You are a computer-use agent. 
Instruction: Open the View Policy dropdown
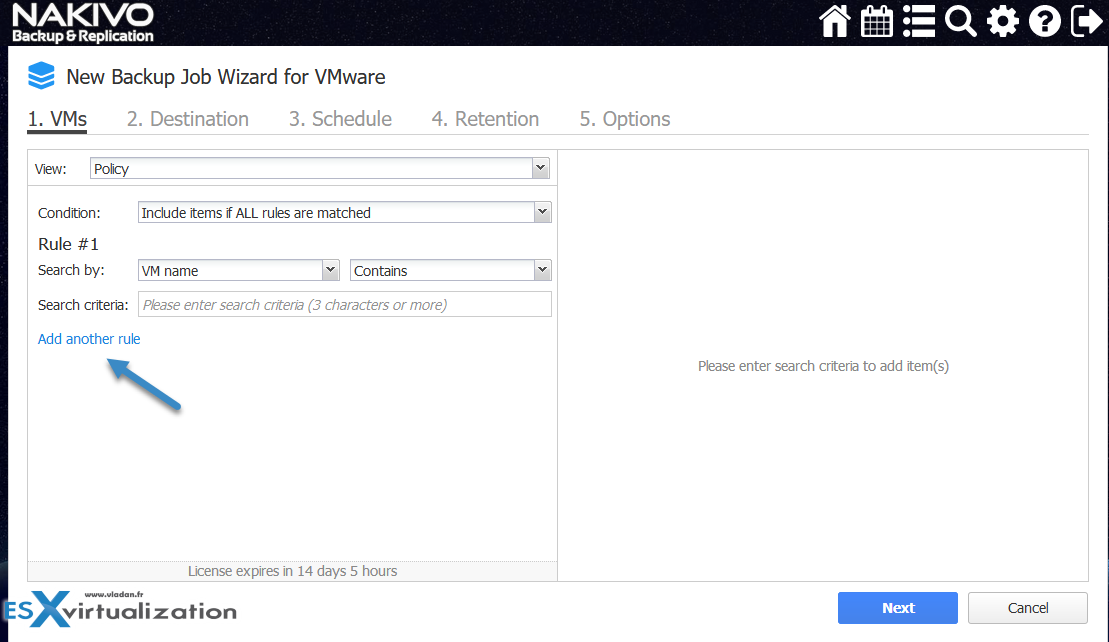(320, 168)
